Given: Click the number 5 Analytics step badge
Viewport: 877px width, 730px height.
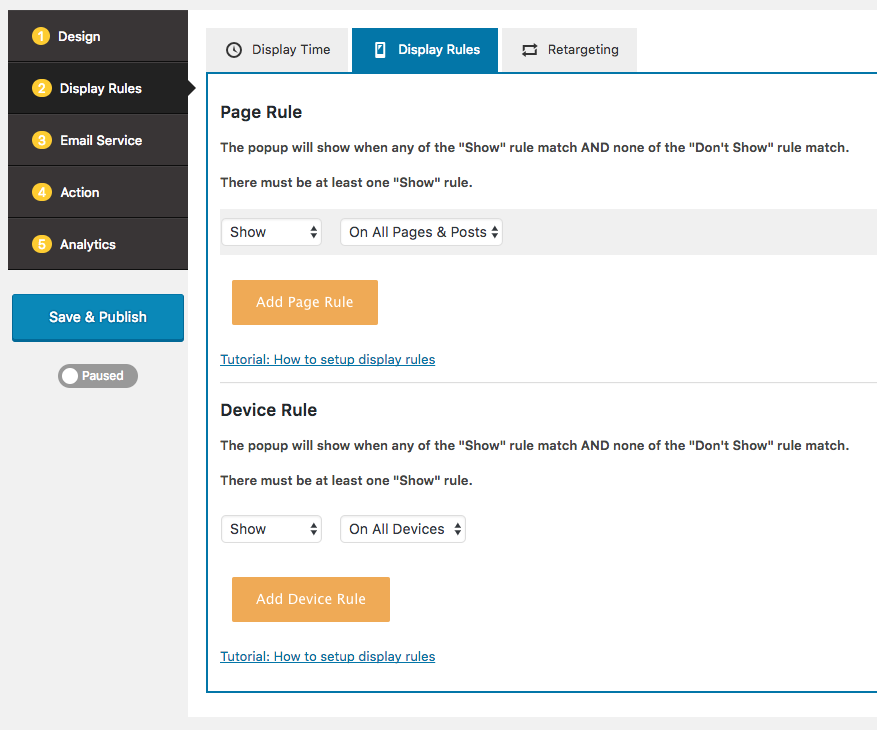Looking at the screenshot, I should point(41,245).
